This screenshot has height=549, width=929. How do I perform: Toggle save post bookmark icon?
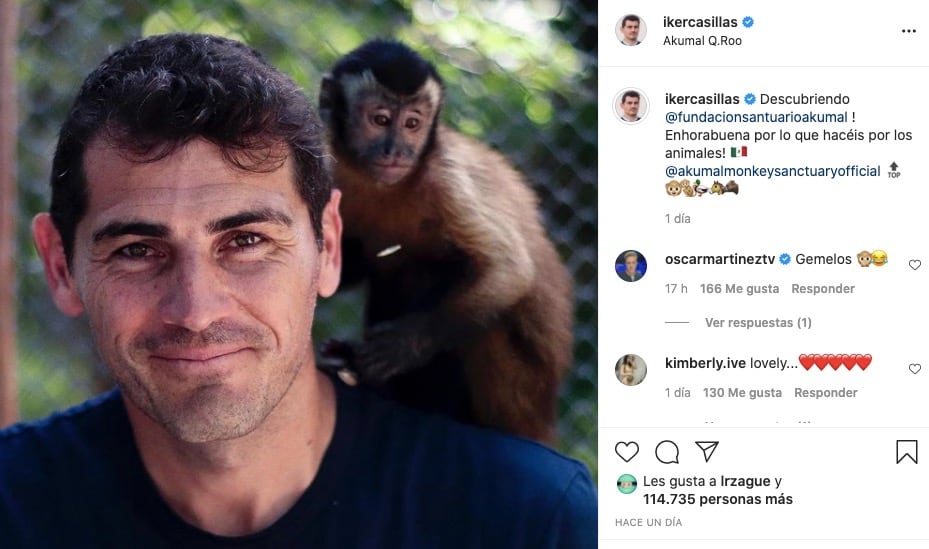(x=906, y=452)
